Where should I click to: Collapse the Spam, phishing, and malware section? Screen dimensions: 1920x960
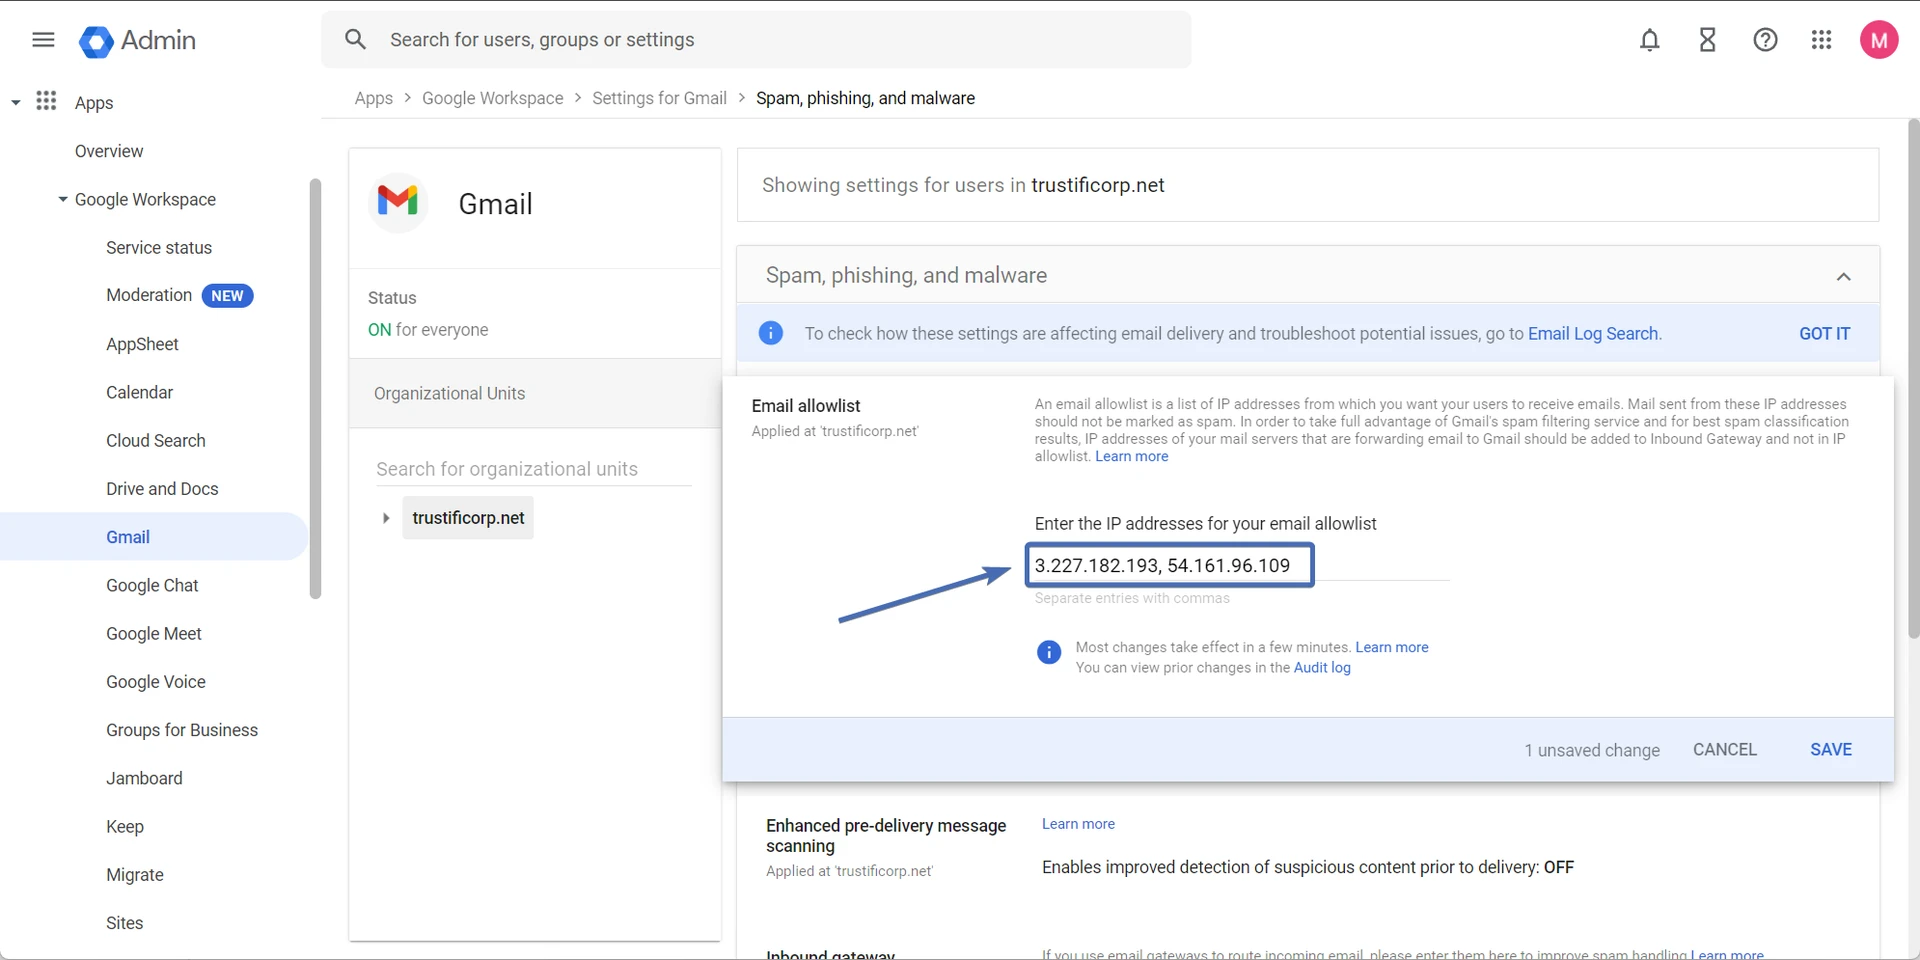point(1843,277)
